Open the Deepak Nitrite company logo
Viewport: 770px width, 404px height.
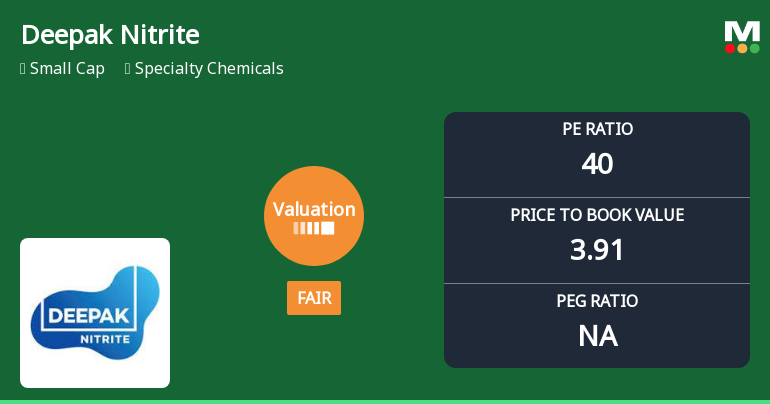[95, 313]
